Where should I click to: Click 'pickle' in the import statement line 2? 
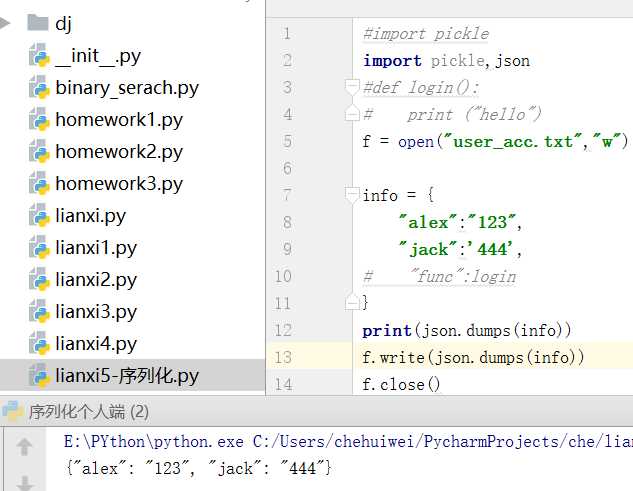click(458, 61)
